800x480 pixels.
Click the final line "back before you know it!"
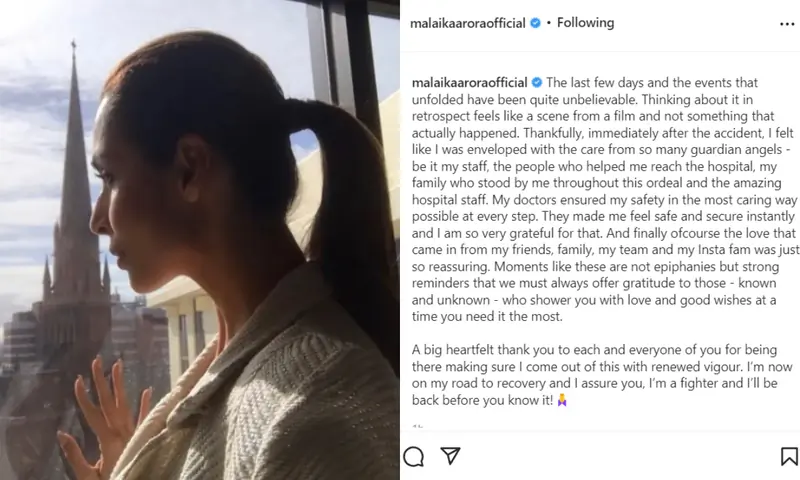[482, 400]
